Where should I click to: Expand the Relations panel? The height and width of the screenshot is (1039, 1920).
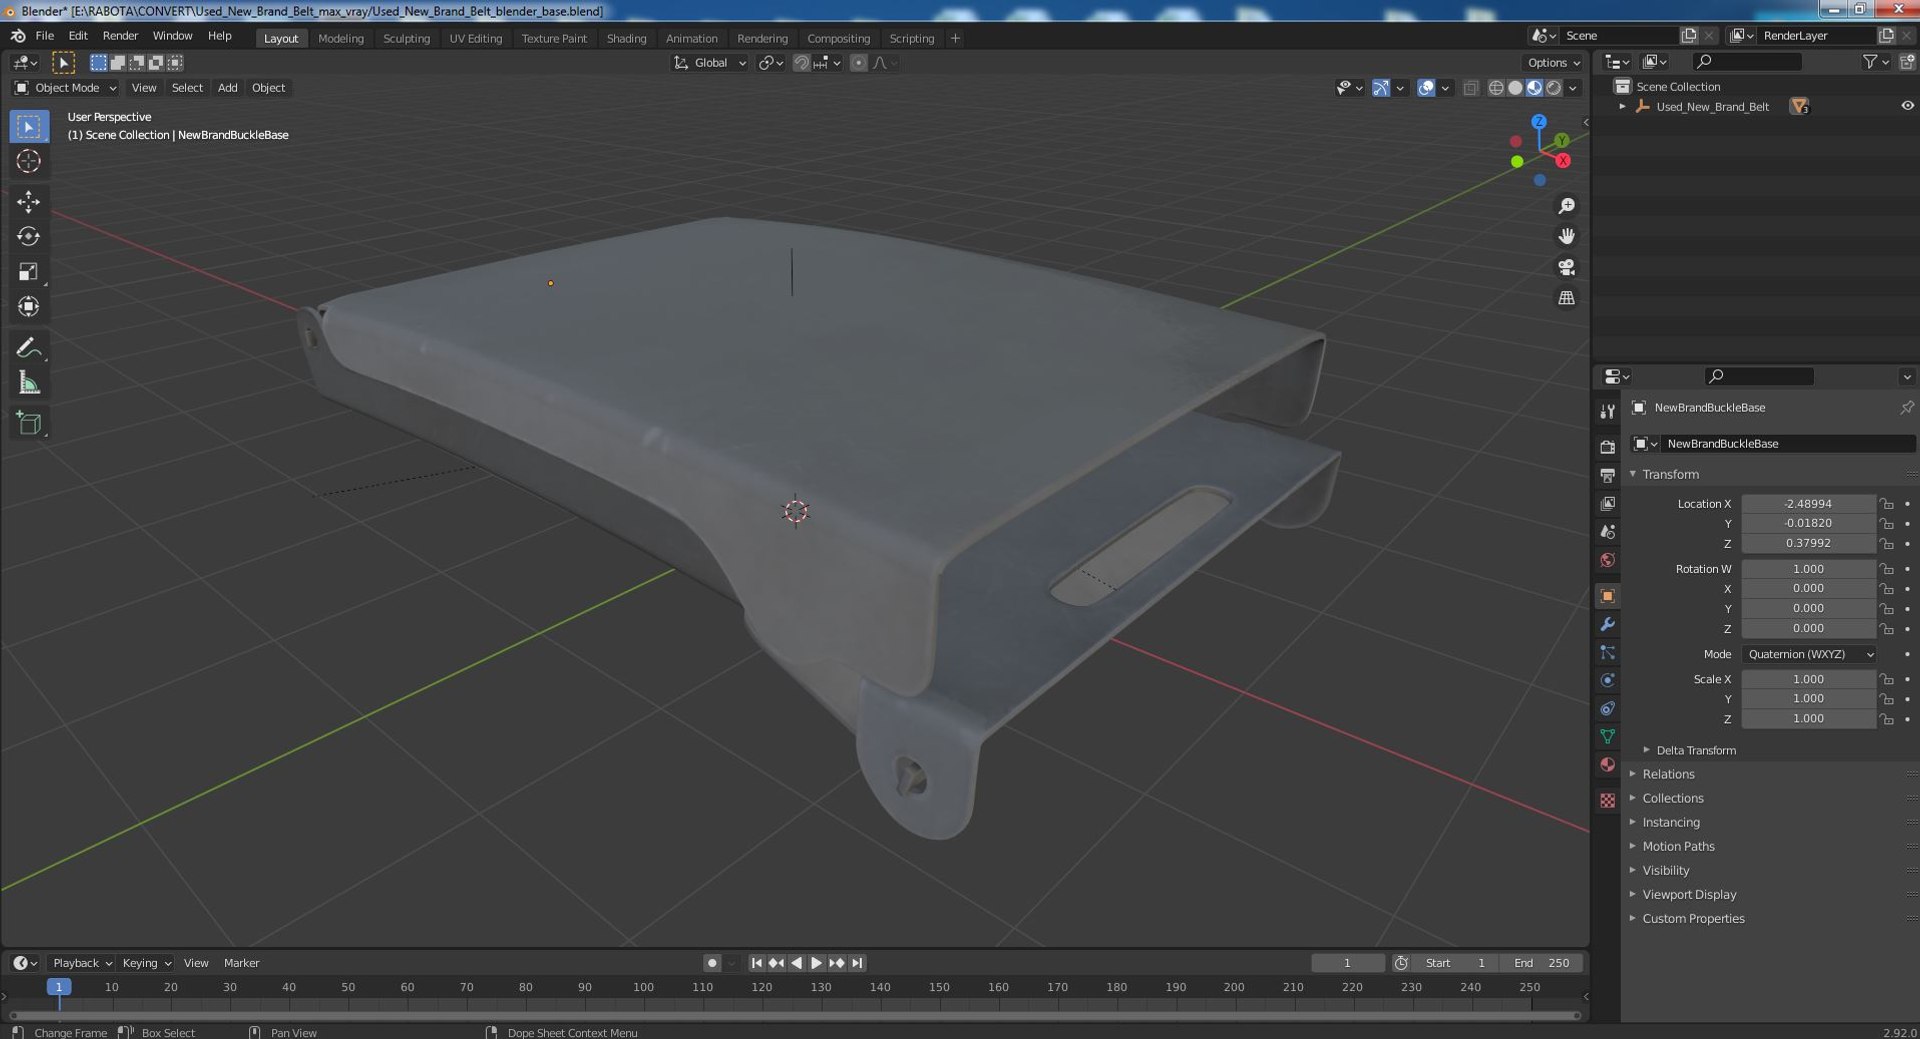pyautogui.click(x=1668, y=774)
